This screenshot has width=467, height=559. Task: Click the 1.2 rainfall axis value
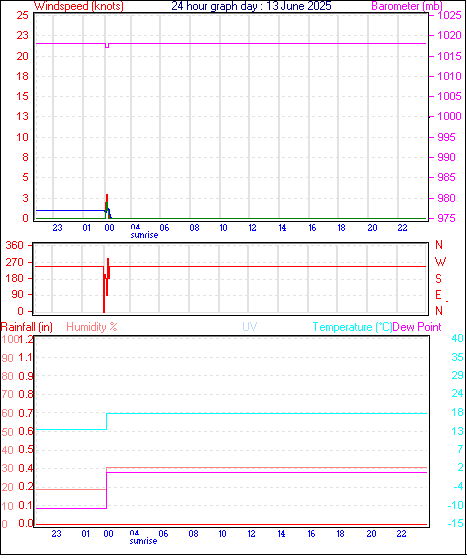pos(26,339)
